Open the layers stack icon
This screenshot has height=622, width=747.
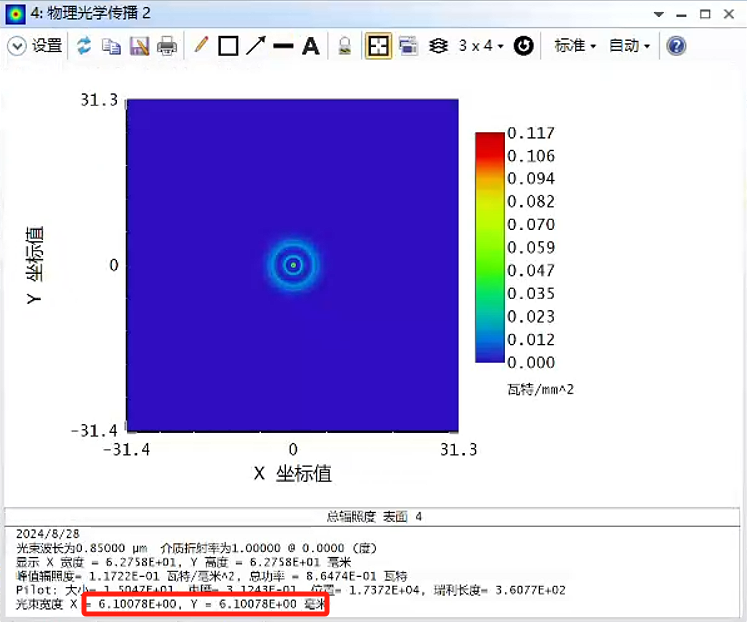(x=438, y=46)
